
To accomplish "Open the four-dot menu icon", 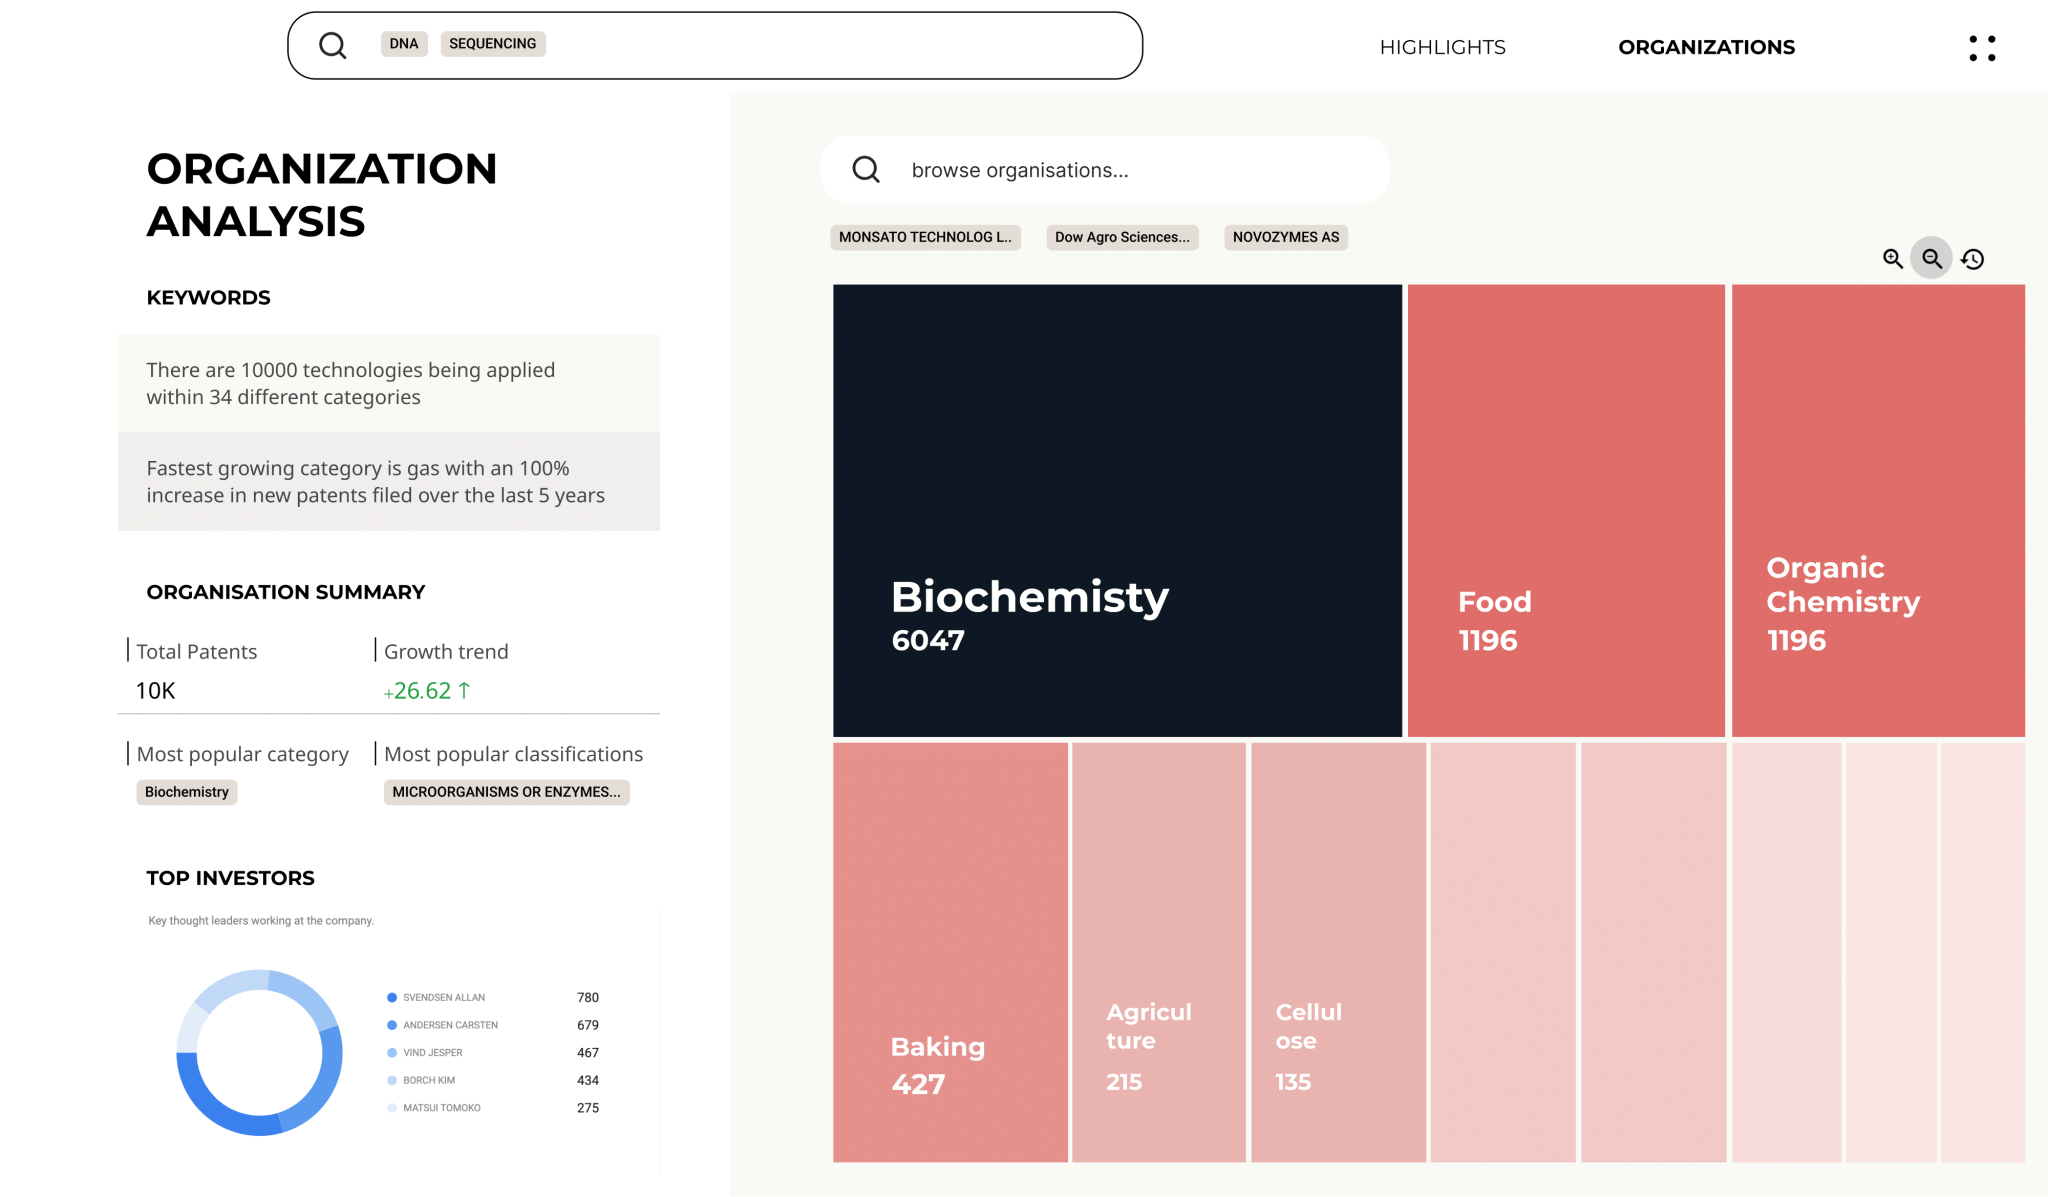I will 1982,48.
